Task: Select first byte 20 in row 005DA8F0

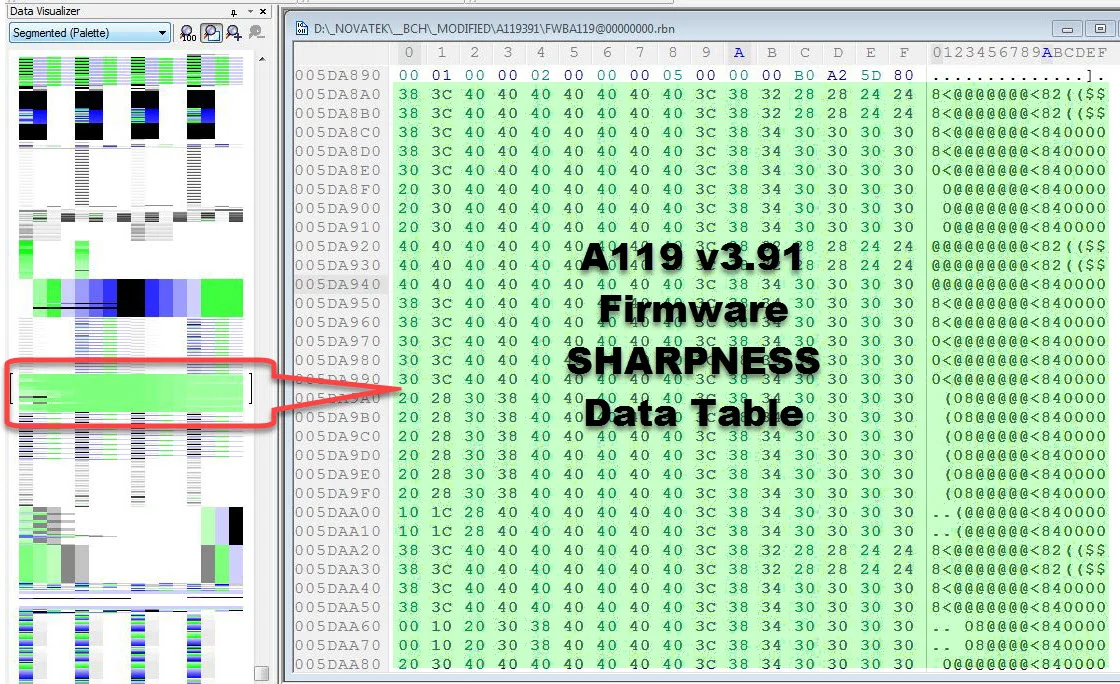Action: coord(409,189)
